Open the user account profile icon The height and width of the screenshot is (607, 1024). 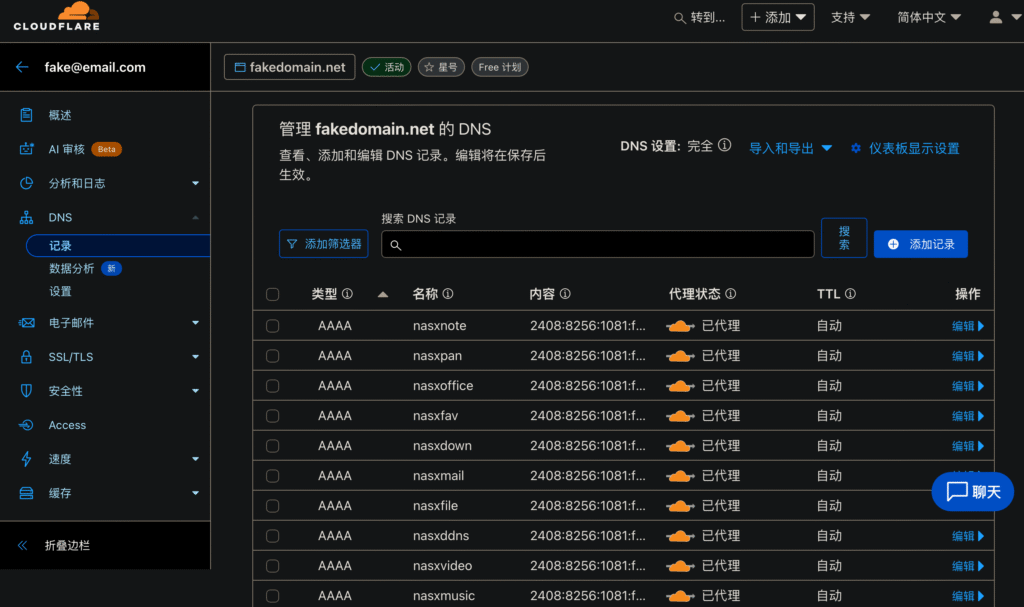[x=996, y=17]
